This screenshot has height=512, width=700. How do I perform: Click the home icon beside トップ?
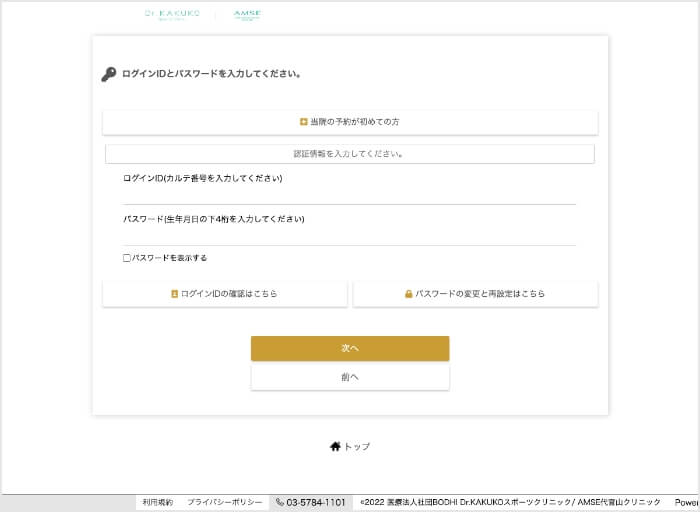[335, 446]
